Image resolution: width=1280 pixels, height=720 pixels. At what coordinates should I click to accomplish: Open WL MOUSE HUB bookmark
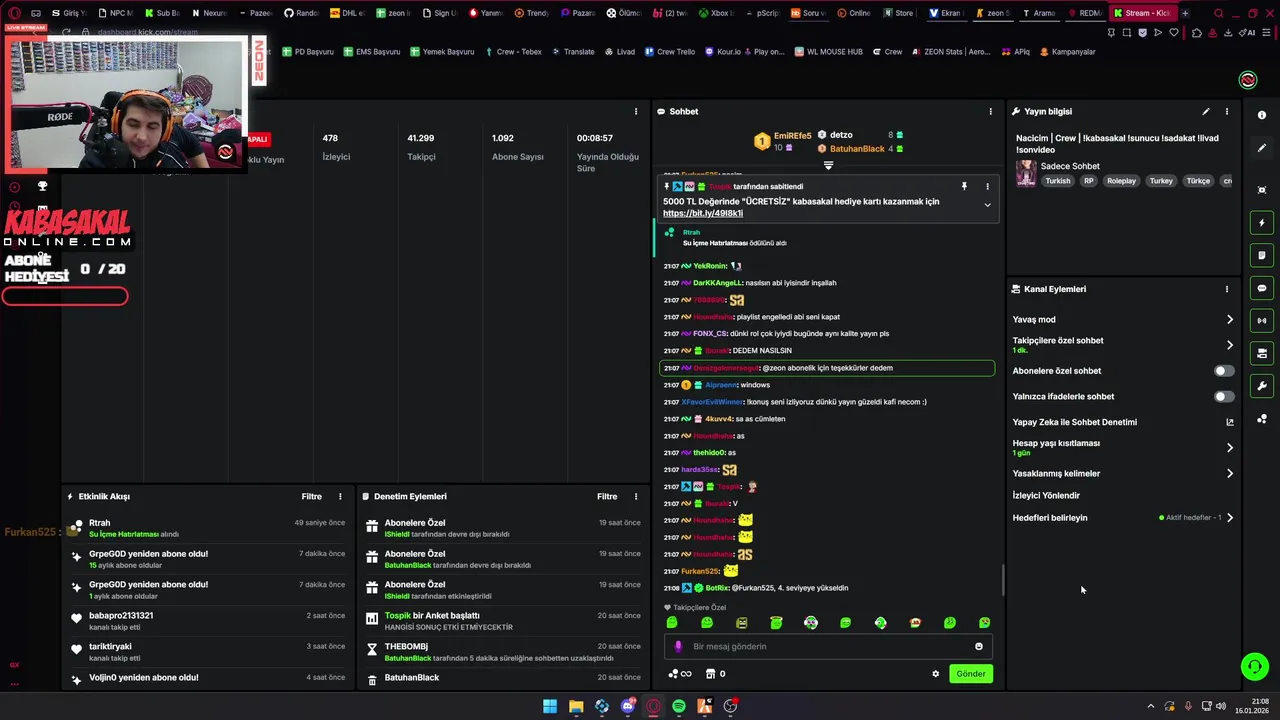[828, 52]
